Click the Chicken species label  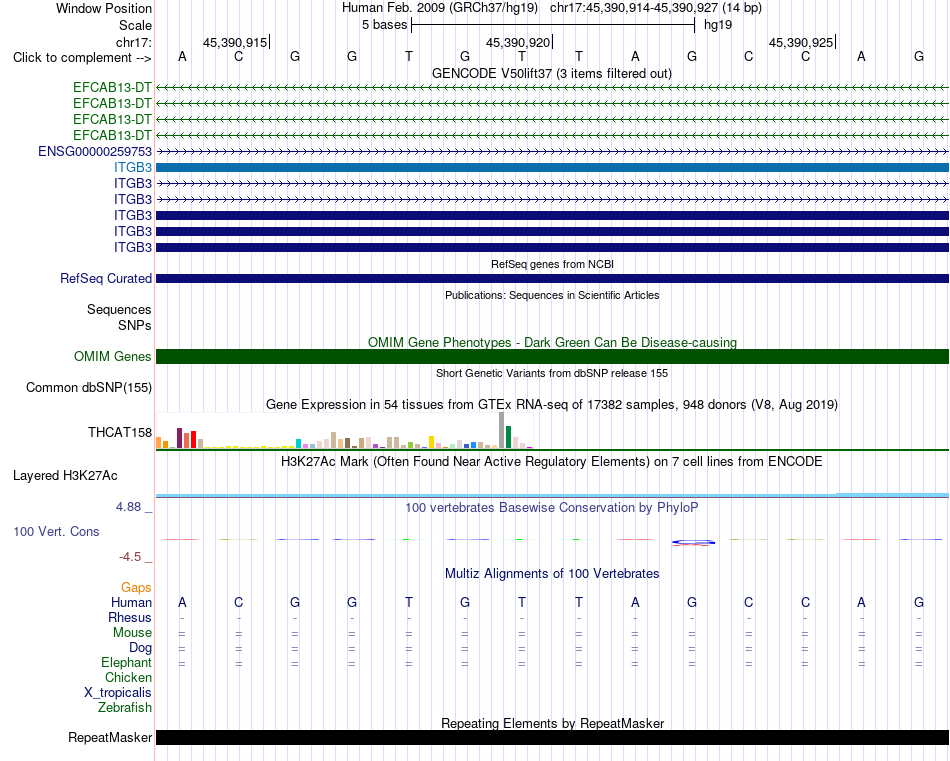128,677
